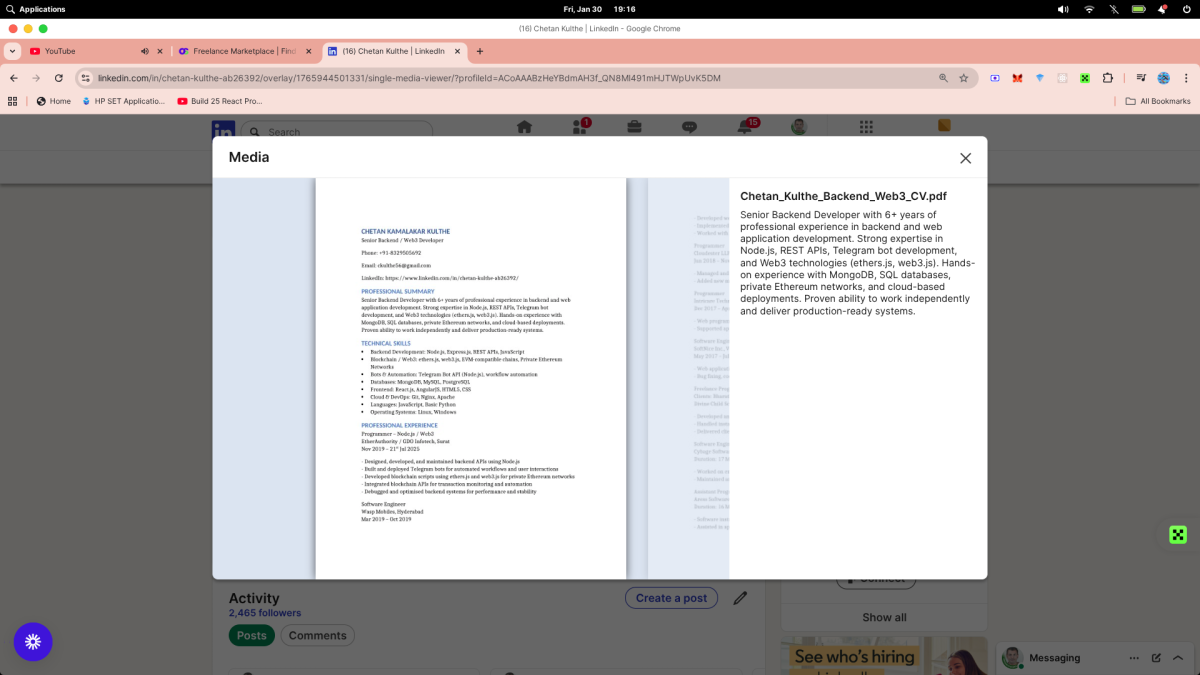Open the Chrome extensions puzzle icon
The width and height of the screenshot is (1200, 675).
click(x=1107, y=78)
